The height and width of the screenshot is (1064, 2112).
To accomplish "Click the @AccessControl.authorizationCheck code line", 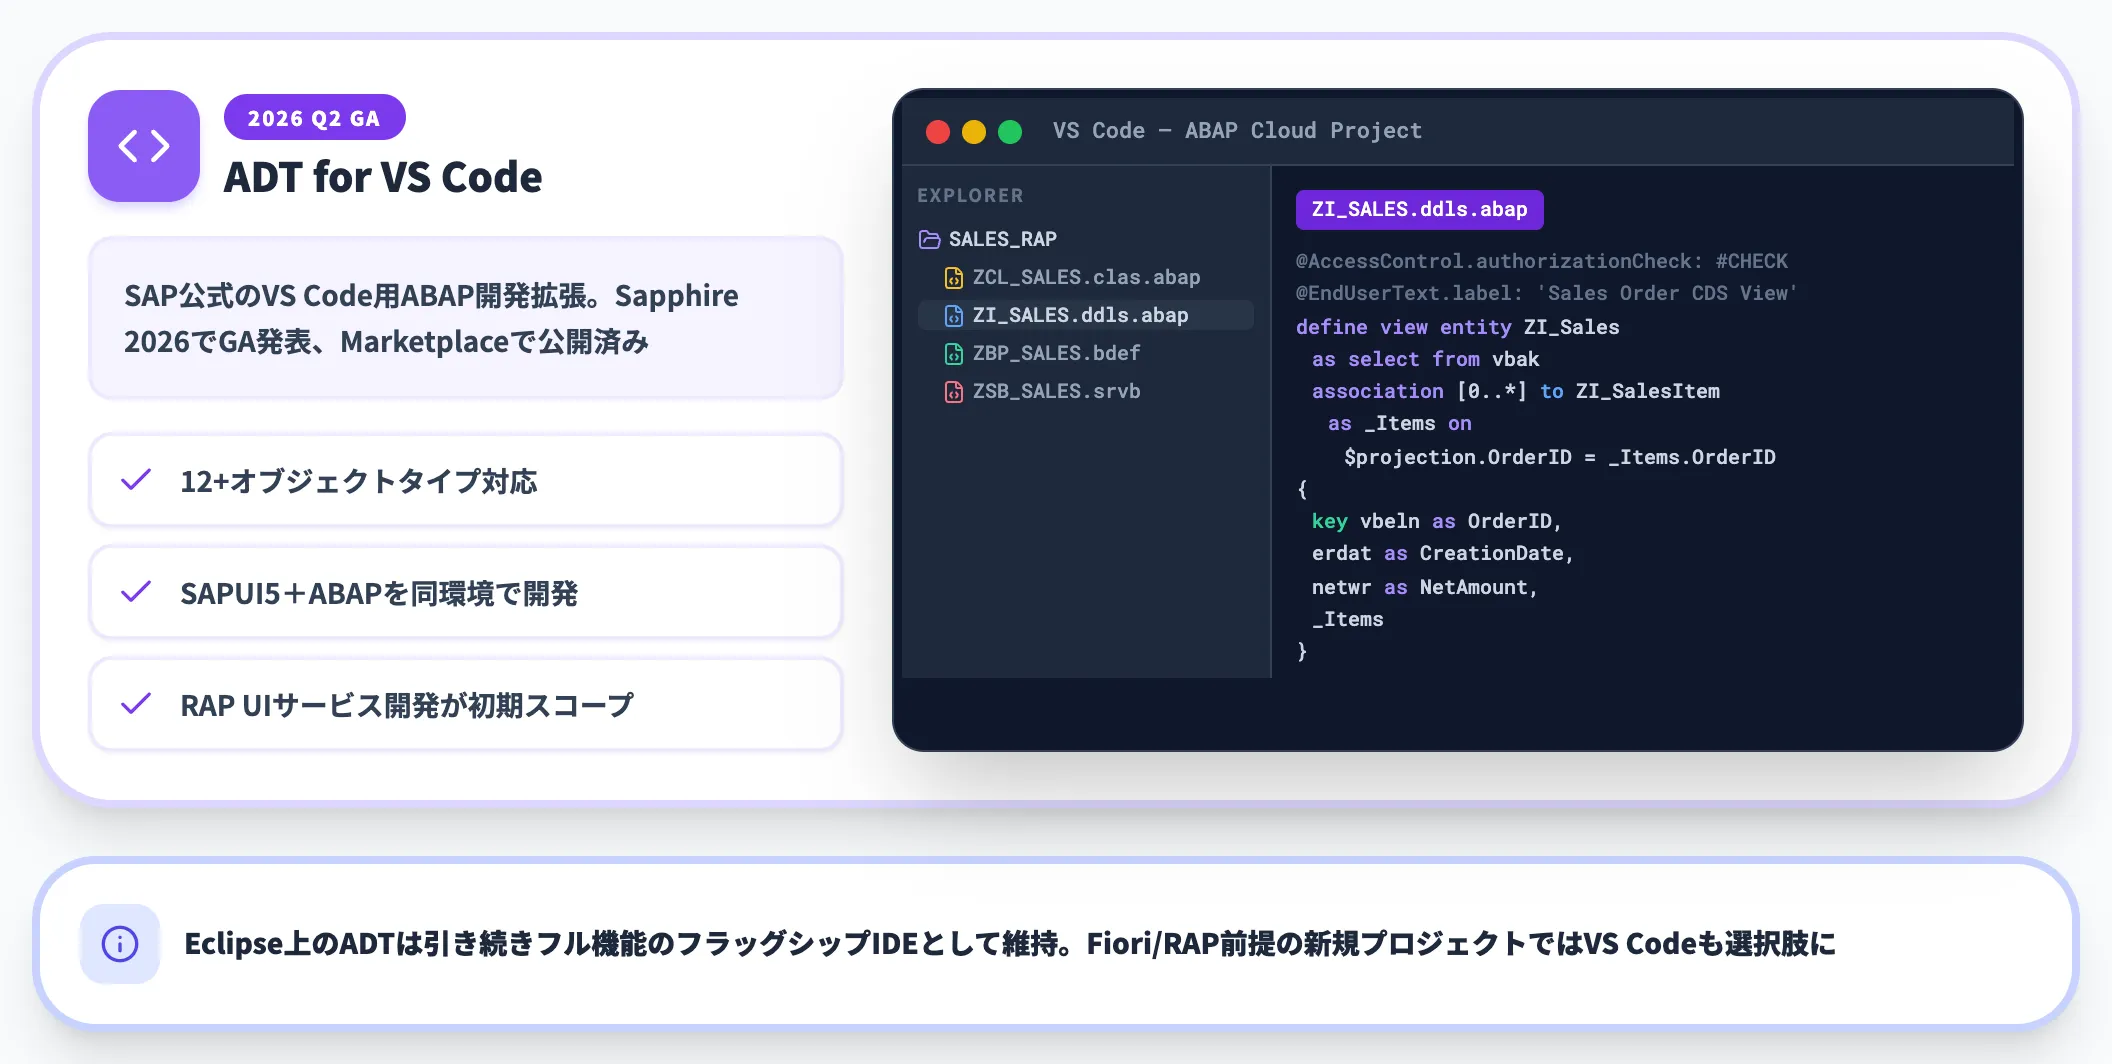I will (x=1542, y=261).
